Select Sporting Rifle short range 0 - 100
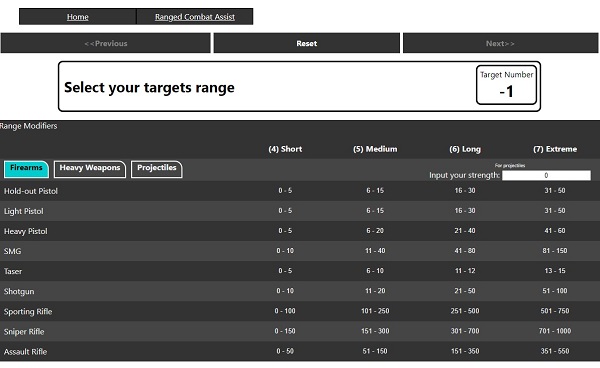Image resolution: width=600 pixels, height=368 pixels. point(285,311)
